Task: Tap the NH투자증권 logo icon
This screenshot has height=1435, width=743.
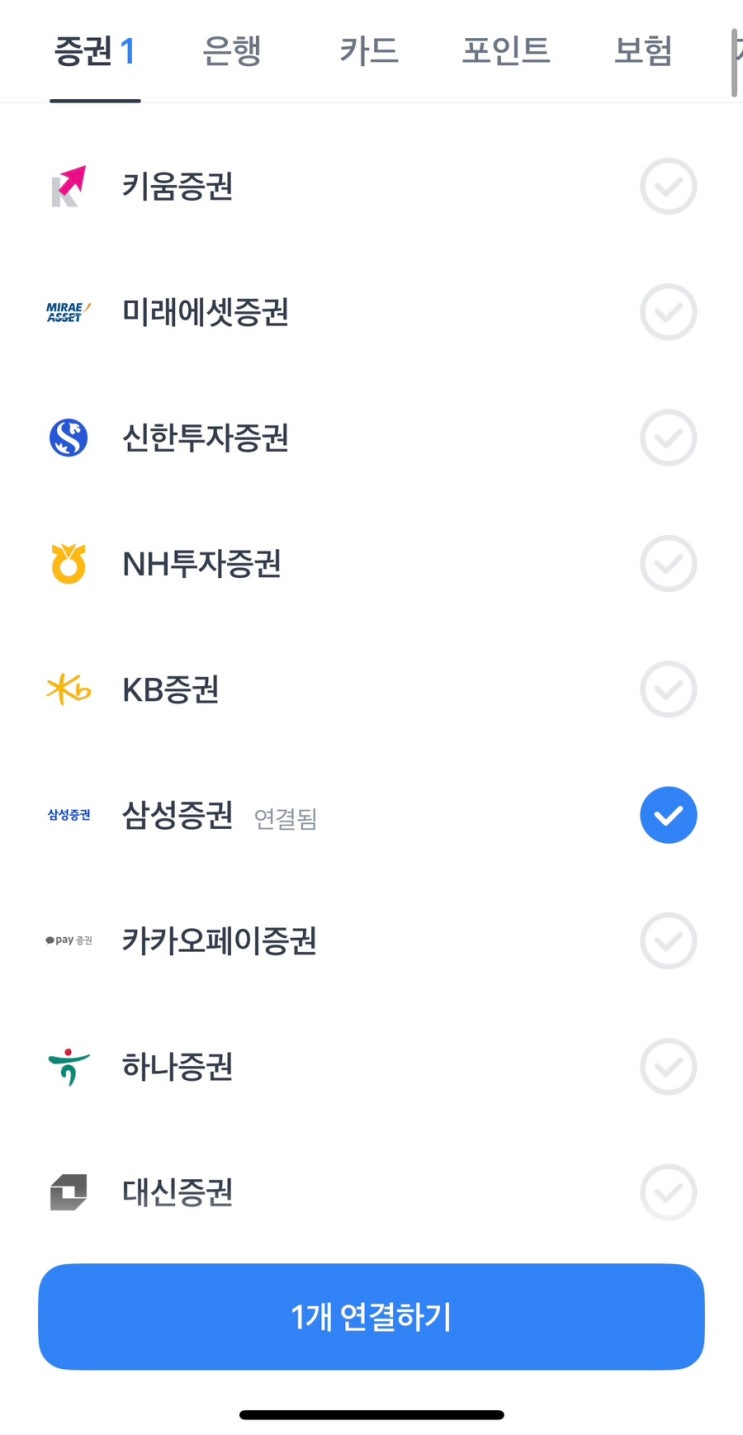Action: pyautogui.click(x=69, y=564)
